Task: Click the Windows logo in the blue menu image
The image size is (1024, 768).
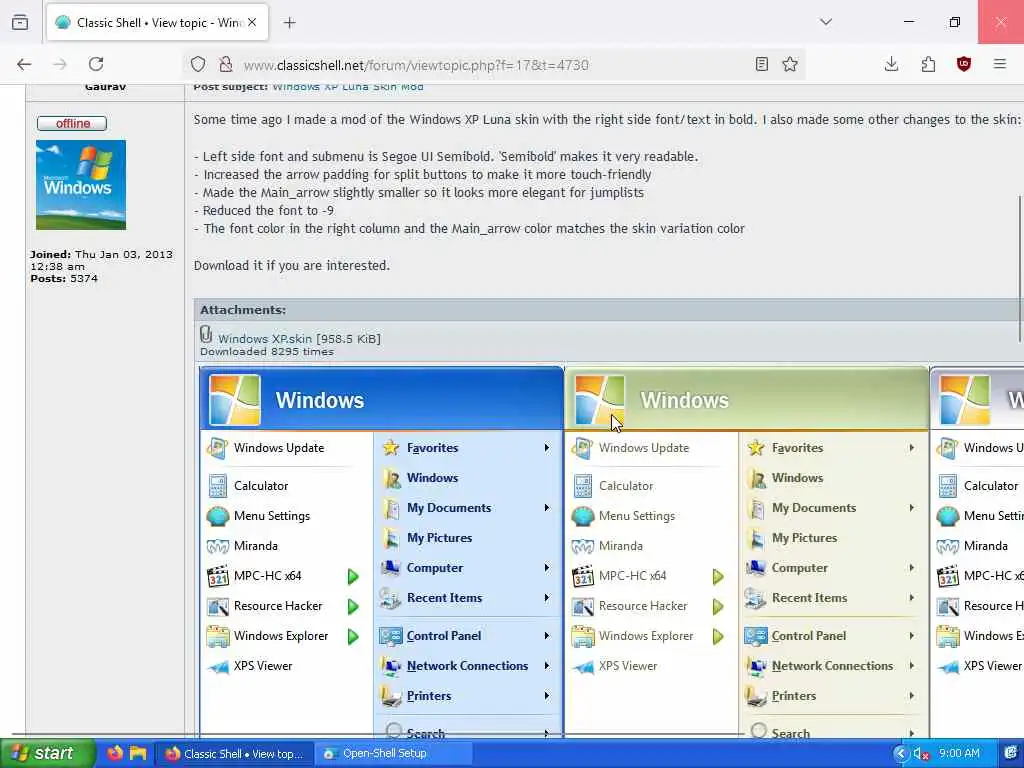Action: [234, 400]
